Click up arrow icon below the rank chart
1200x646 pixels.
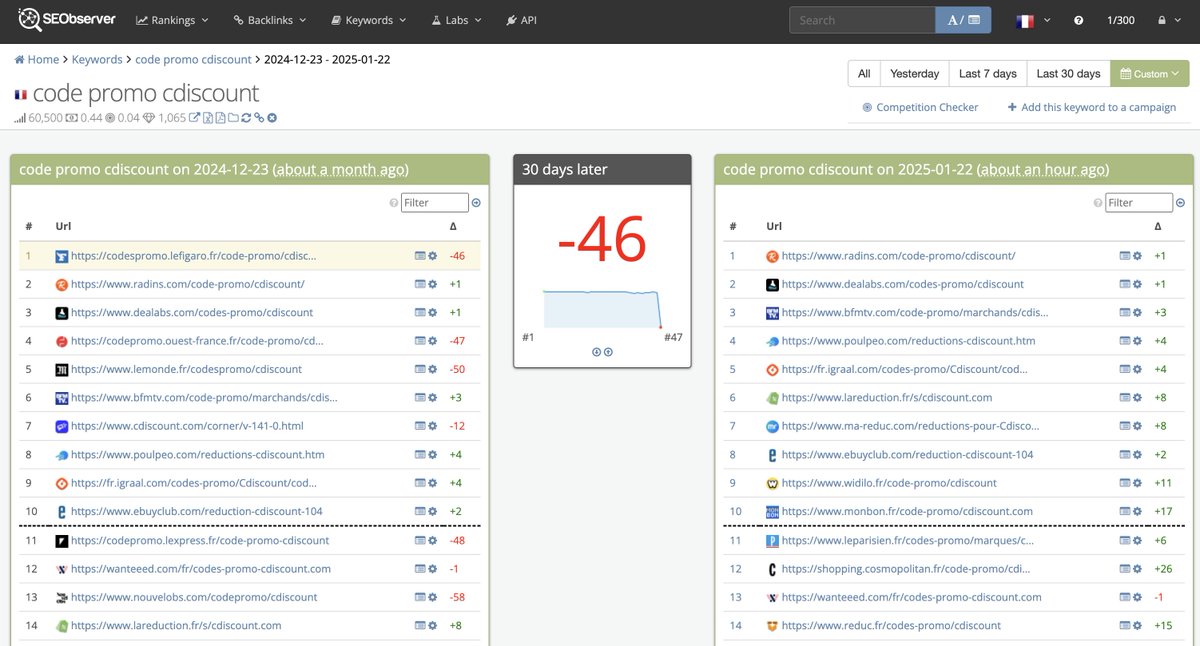point(608,352)
